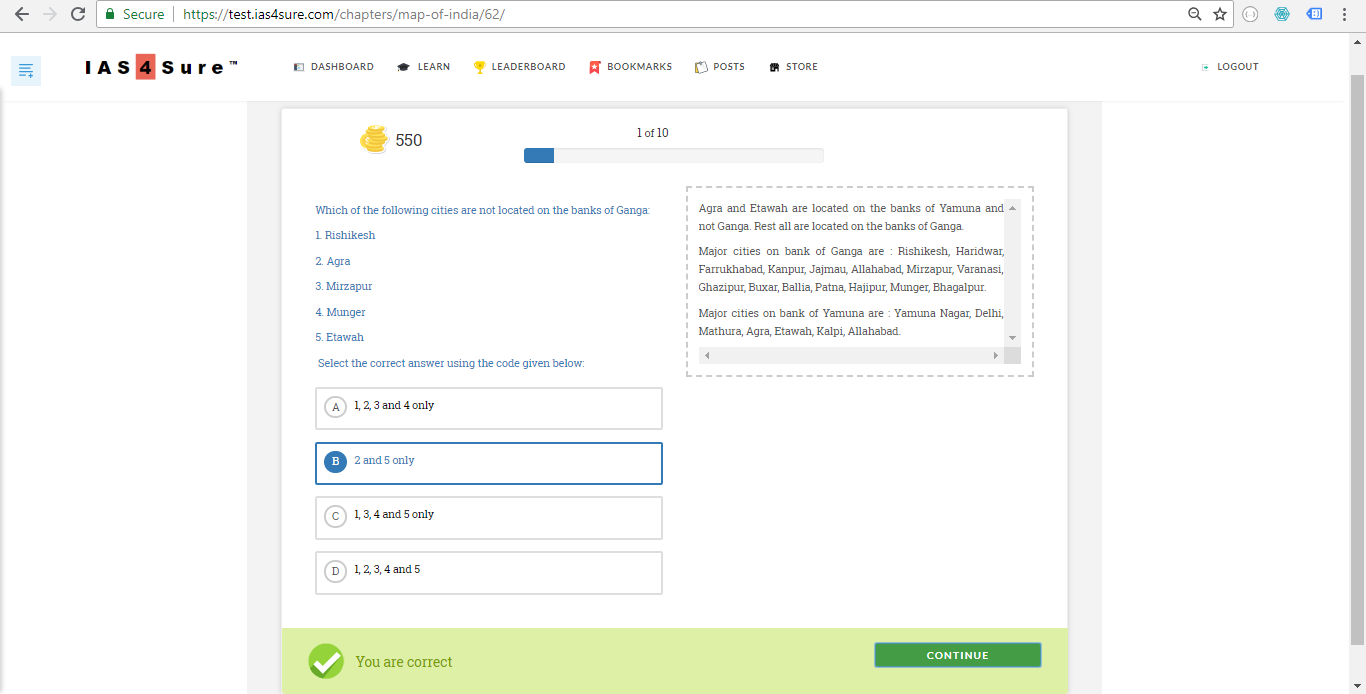Image resolution: width=1366 pixels, height=694 pixels.
Task: Click the green correct checkmark icon
Action: 326,661
